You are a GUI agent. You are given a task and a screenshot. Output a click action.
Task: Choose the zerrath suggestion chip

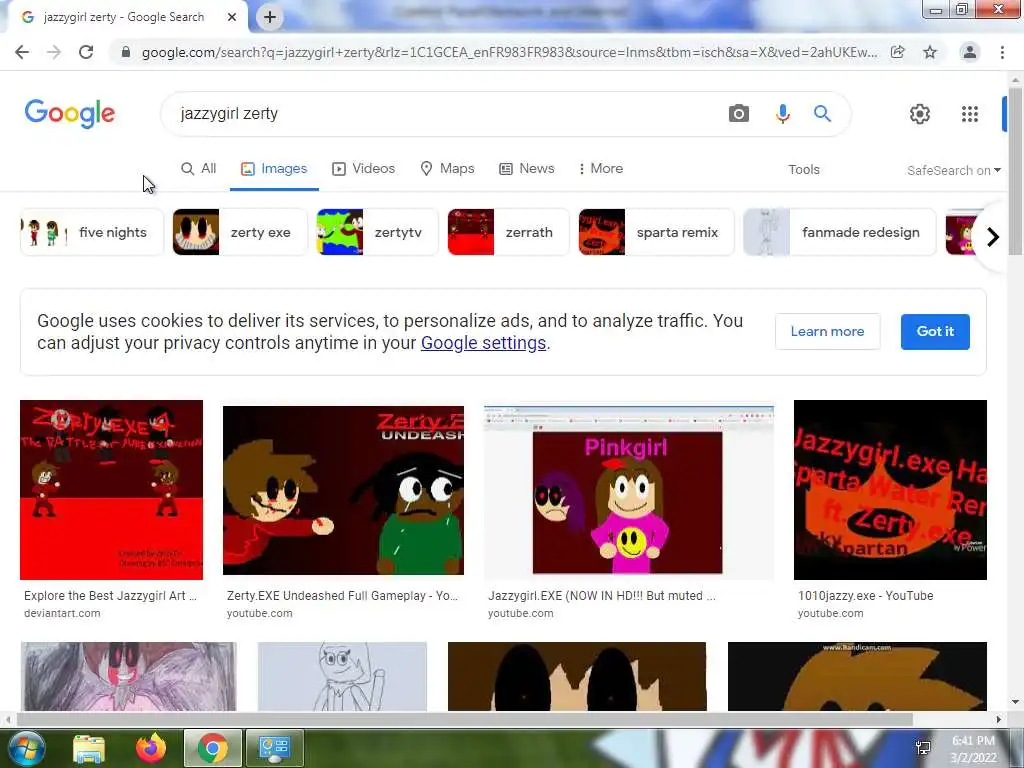pos(508,232)
